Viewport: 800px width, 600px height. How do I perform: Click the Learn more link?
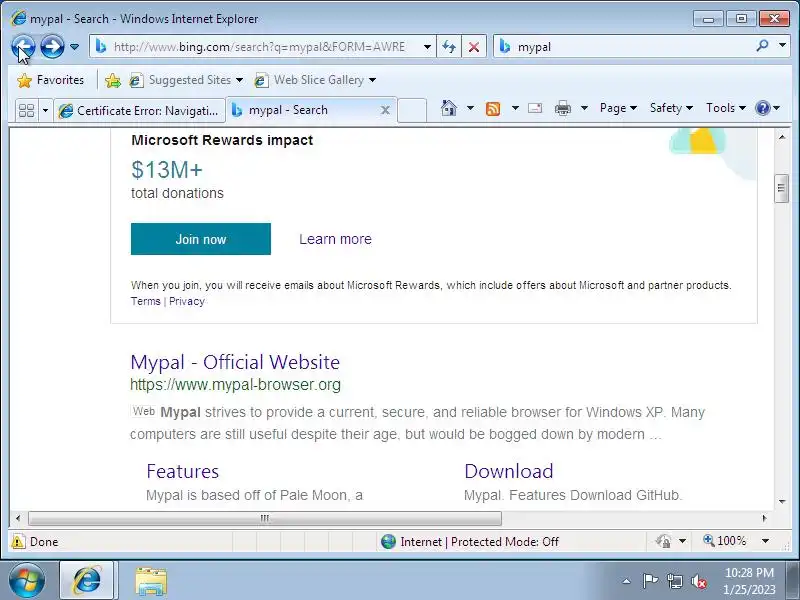[x=335, y=239]
